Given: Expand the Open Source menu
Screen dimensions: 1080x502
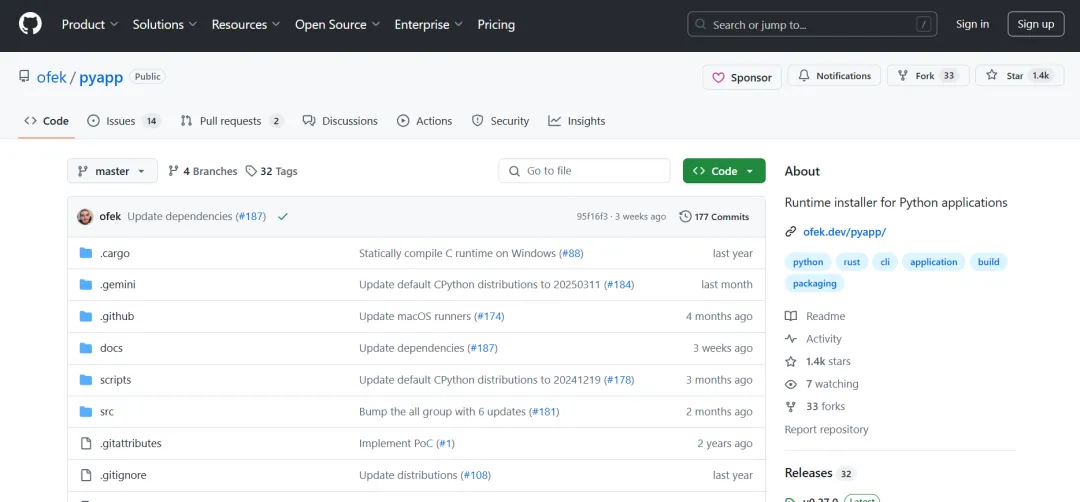Looking at the screenshot, I should (338, 25).
